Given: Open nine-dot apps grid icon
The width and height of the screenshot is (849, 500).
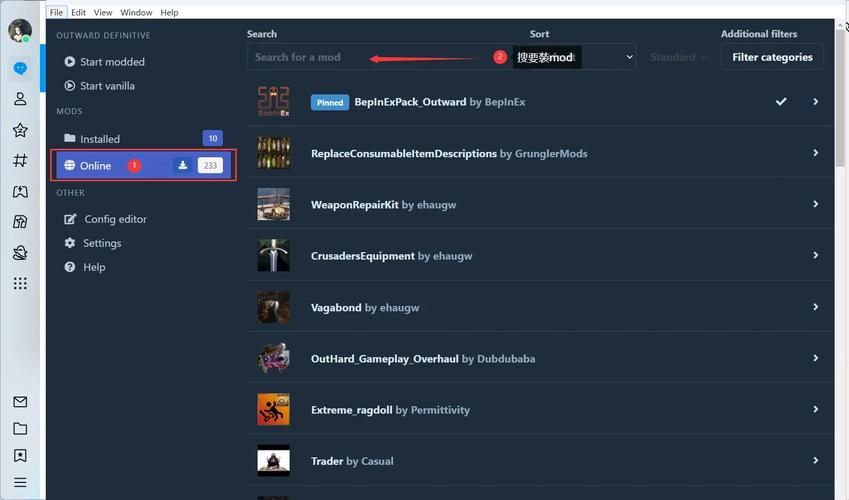Looking at the screenshot, I should click(20, 283).
